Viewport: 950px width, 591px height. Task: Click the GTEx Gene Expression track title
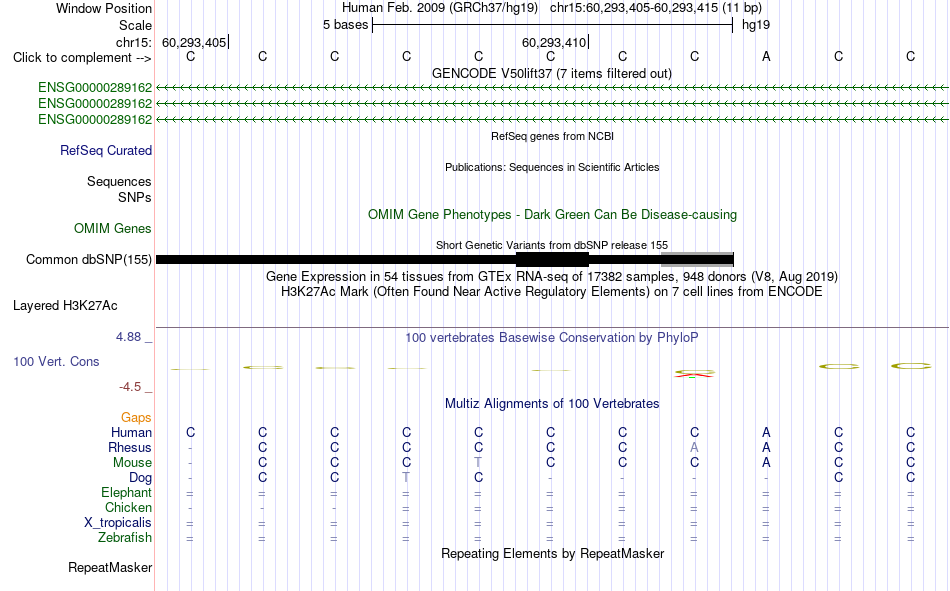(x=552, y=276)
